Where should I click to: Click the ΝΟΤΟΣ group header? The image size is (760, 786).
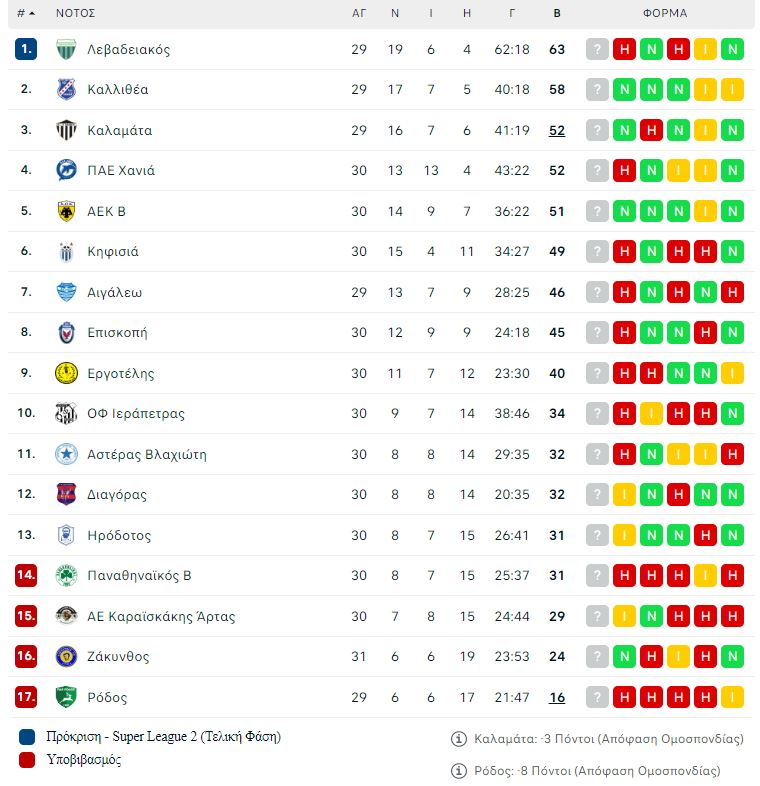(x=75, y=14)
